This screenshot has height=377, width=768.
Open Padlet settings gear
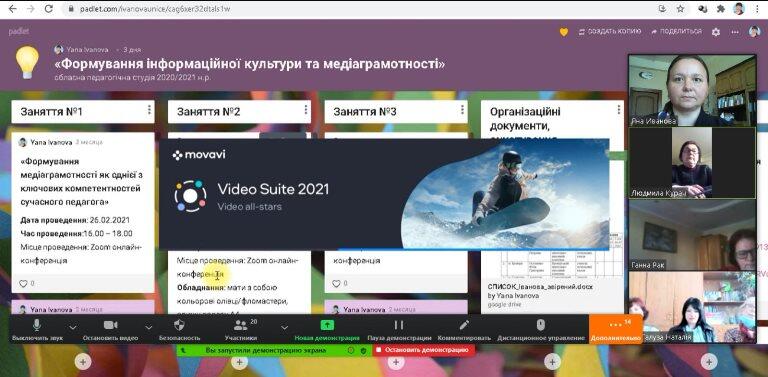click(x=716, y=32)
